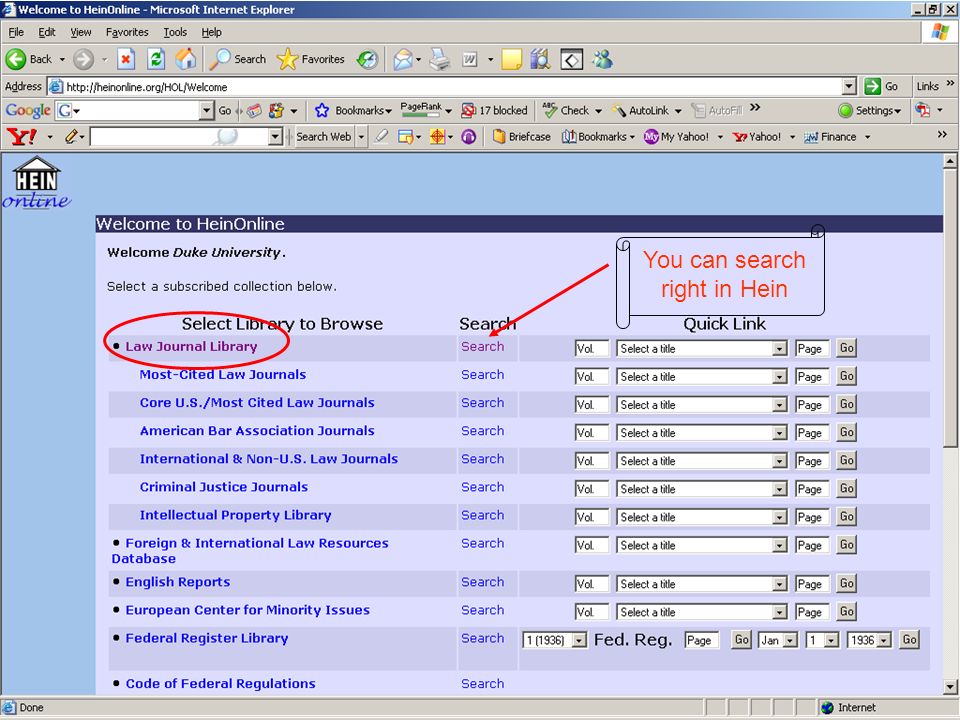Refresh the page with the green arrows icon
The image size is (960, 720).
[x=156, y=59]
